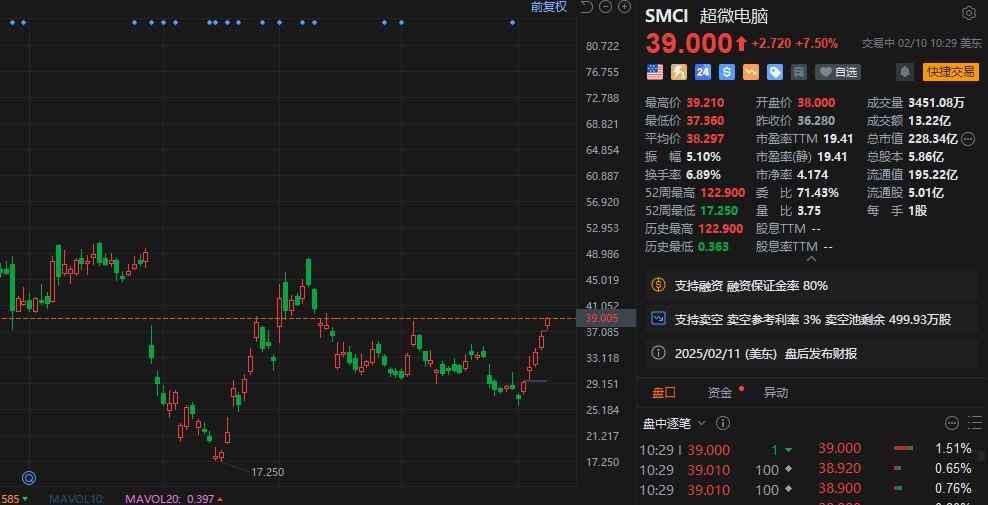Open the price alert bell icon
Image resolution: width=988 pixels, height=505 pixels.
pyautogui.click(x=905, y=72)
